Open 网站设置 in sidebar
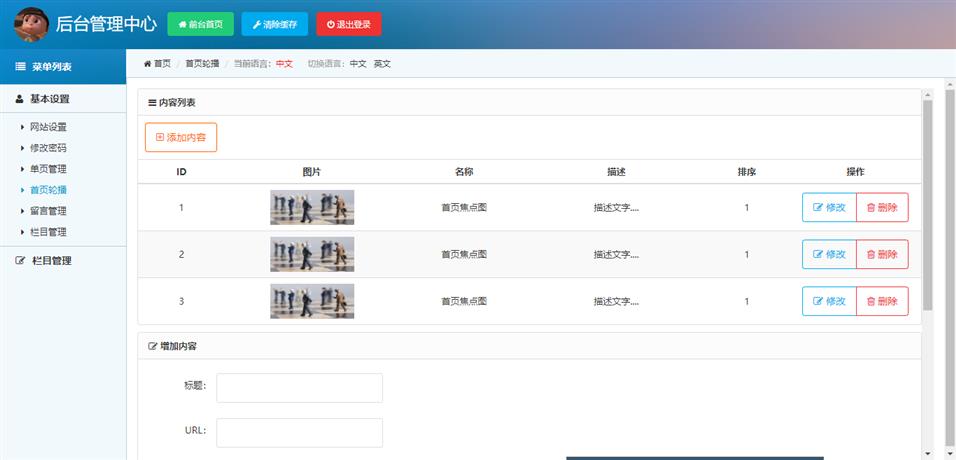 point(48,127)
